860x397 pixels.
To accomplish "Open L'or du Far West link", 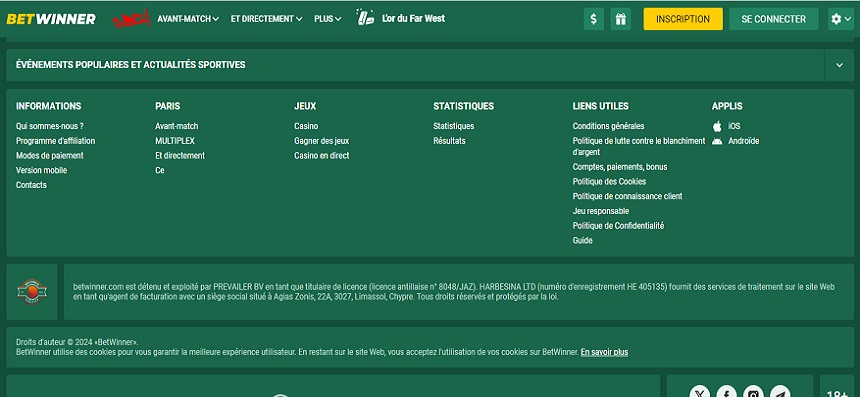I will point(414,19).
